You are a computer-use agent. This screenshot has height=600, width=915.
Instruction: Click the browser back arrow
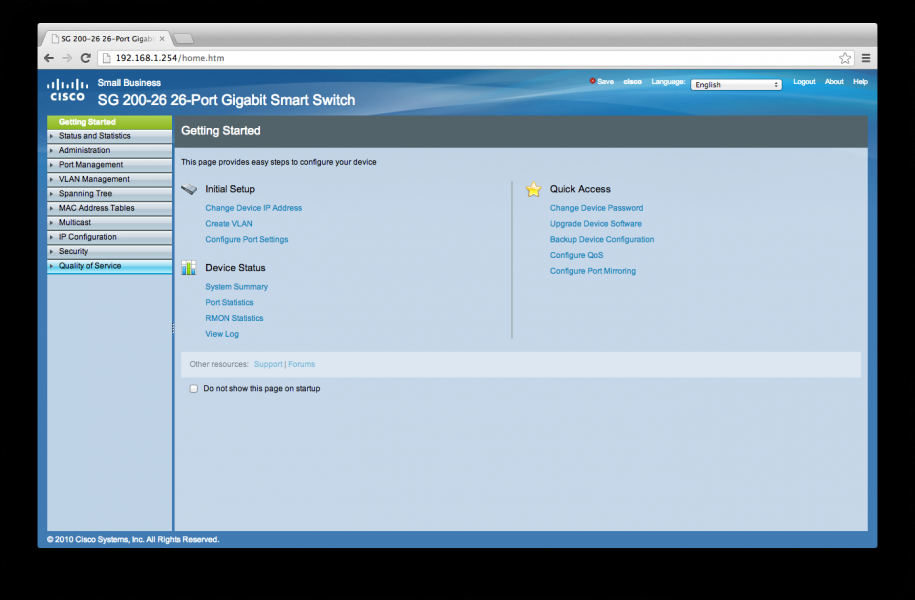click(49, 58)
